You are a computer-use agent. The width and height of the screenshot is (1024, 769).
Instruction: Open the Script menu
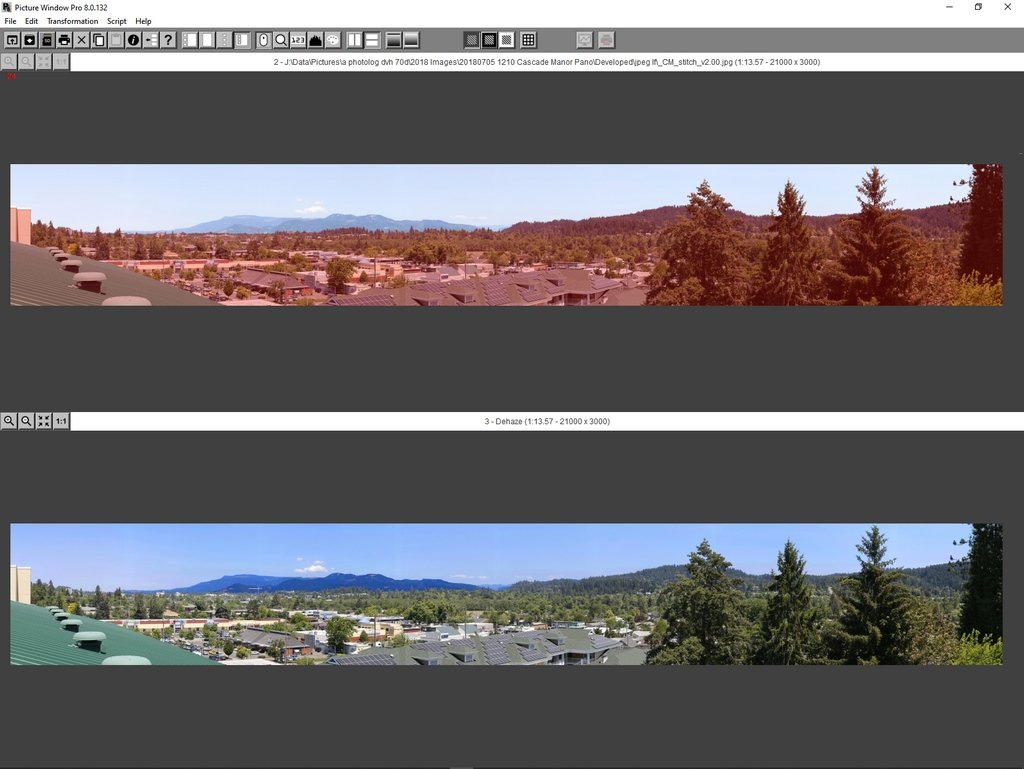pyautogui.click(x=117, y=21)
